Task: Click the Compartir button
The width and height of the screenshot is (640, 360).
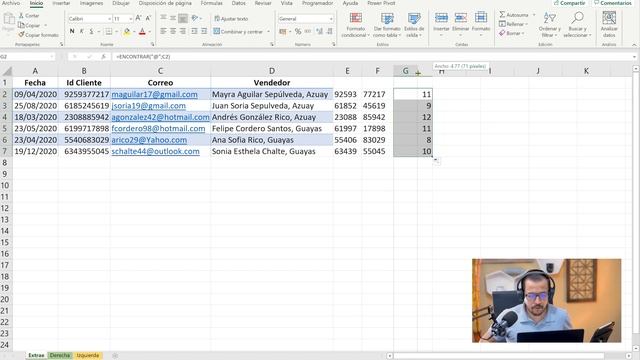Action: pyautogui.click(x=570, y=3)
